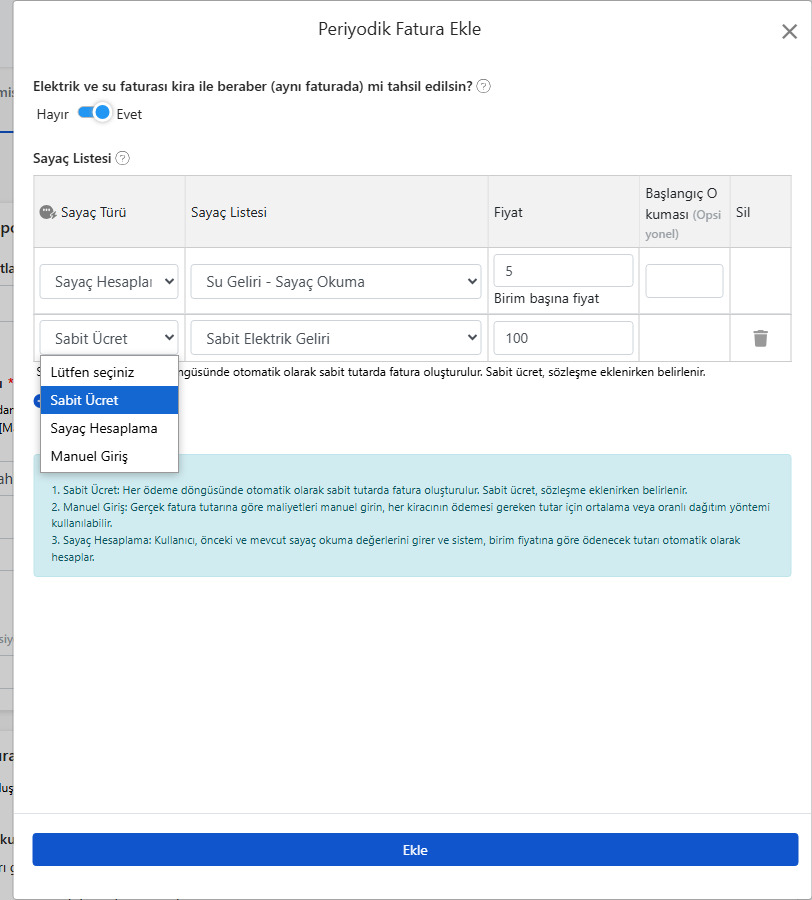
Task: Click the Birim başına fiyat text
Action: pos(546,298)
